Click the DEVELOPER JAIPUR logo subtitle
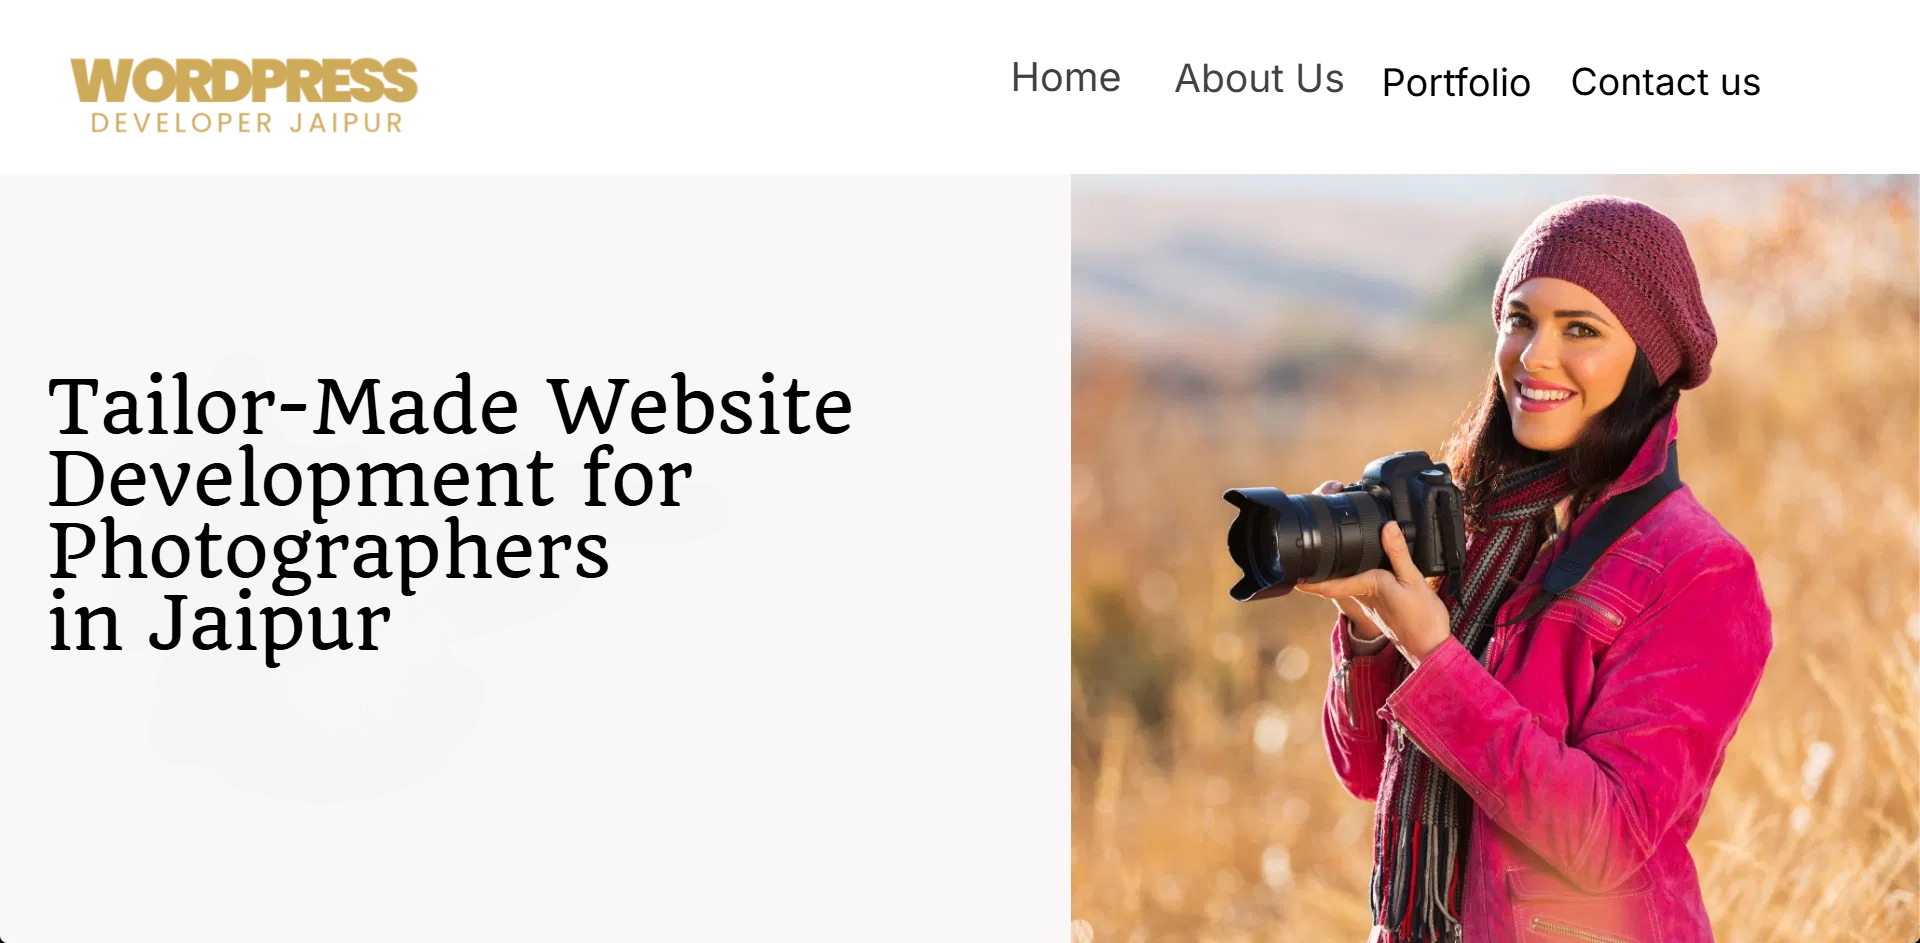 pyautogui.click(x=247, y=123)
